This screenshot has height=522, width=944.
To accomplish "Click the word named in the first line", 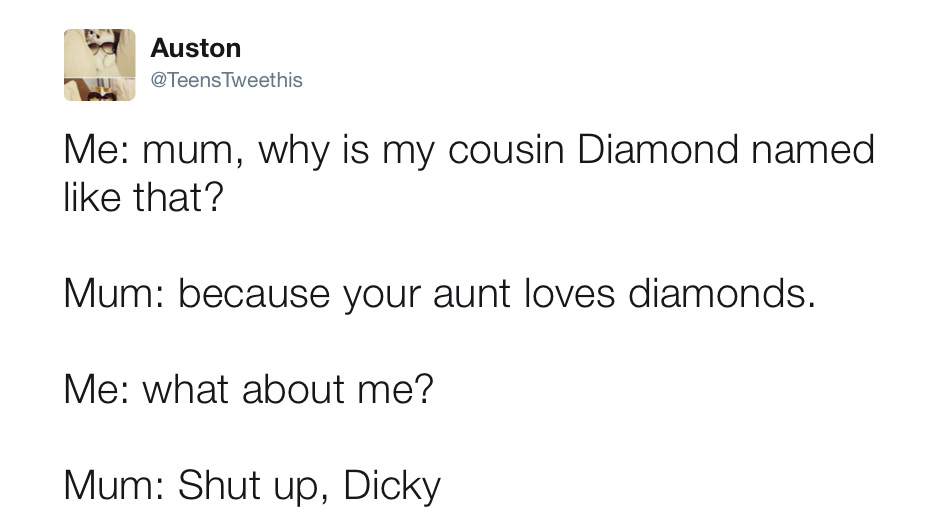I will [x=813, y=149].
